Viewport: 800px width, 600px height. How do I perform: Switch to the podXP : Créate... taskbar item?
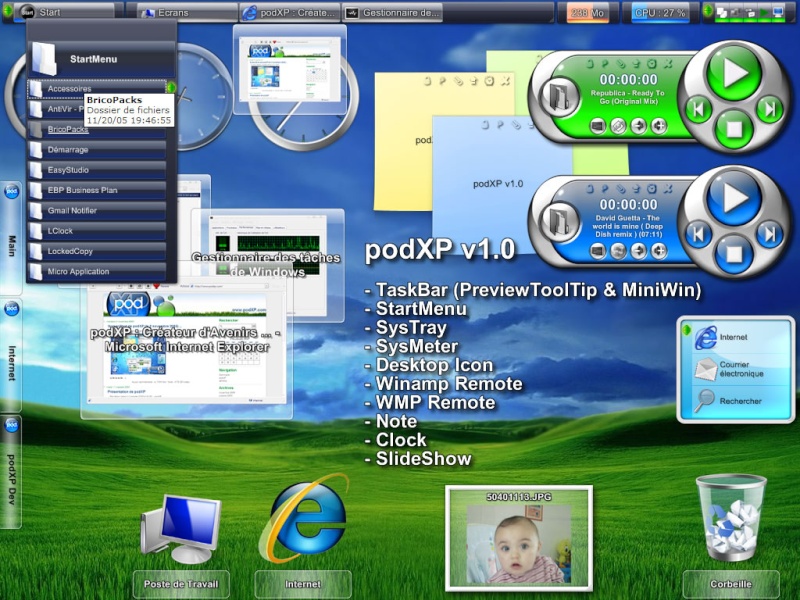coord(290,13)
